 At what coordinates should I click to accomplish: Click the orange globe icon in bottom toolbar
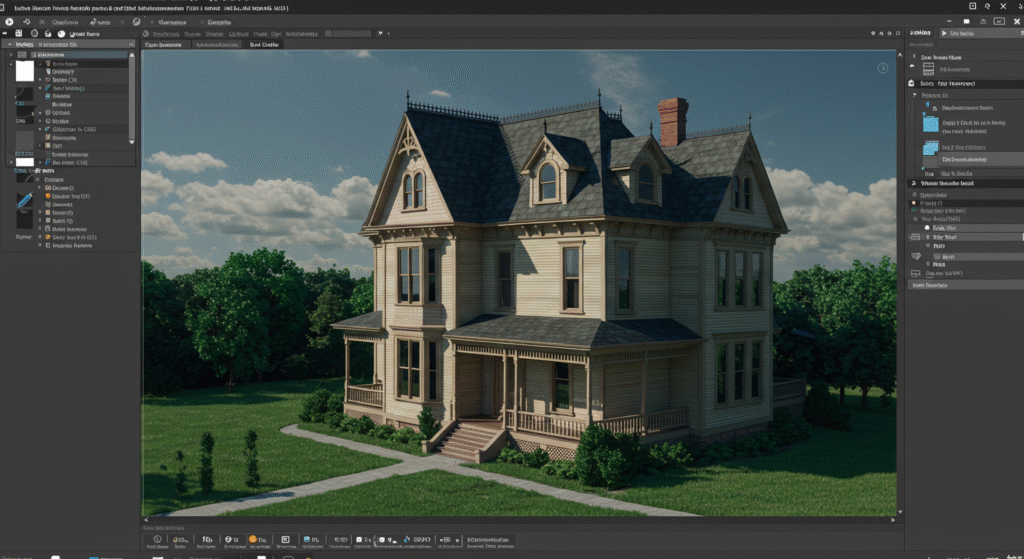pos(253,540)
